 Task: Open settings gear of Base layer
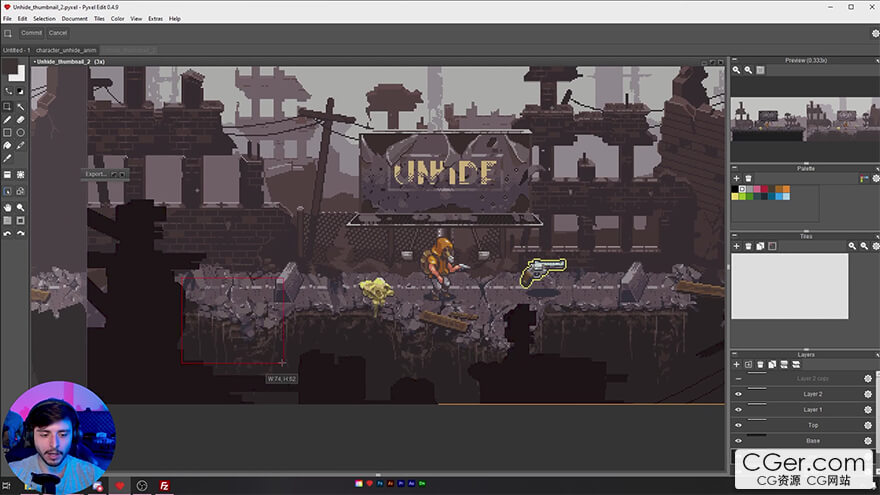[868, 441]
